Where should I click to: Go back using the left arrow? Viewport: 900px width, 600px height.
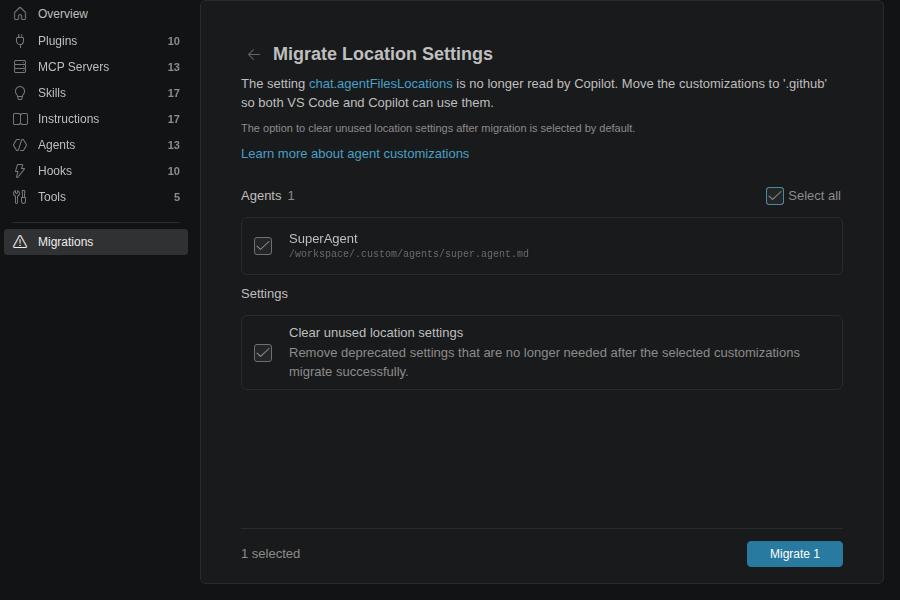pos(254,55)
